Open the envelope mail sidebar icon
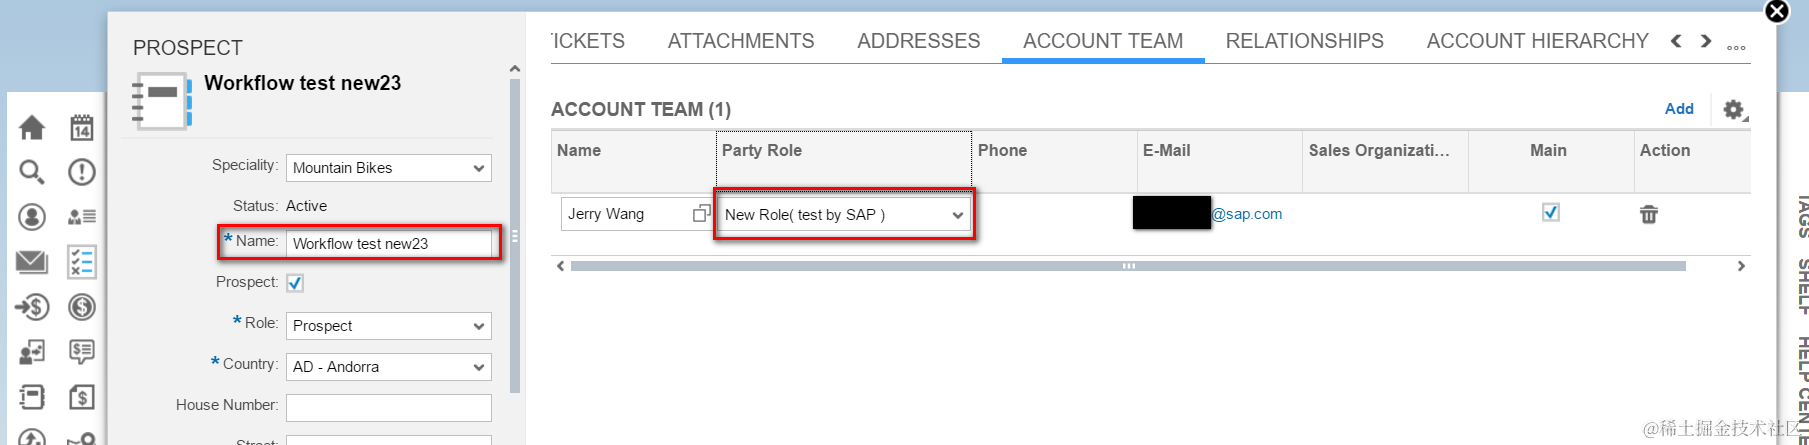Screen dimensions: 1809x445 click(32, 262)
